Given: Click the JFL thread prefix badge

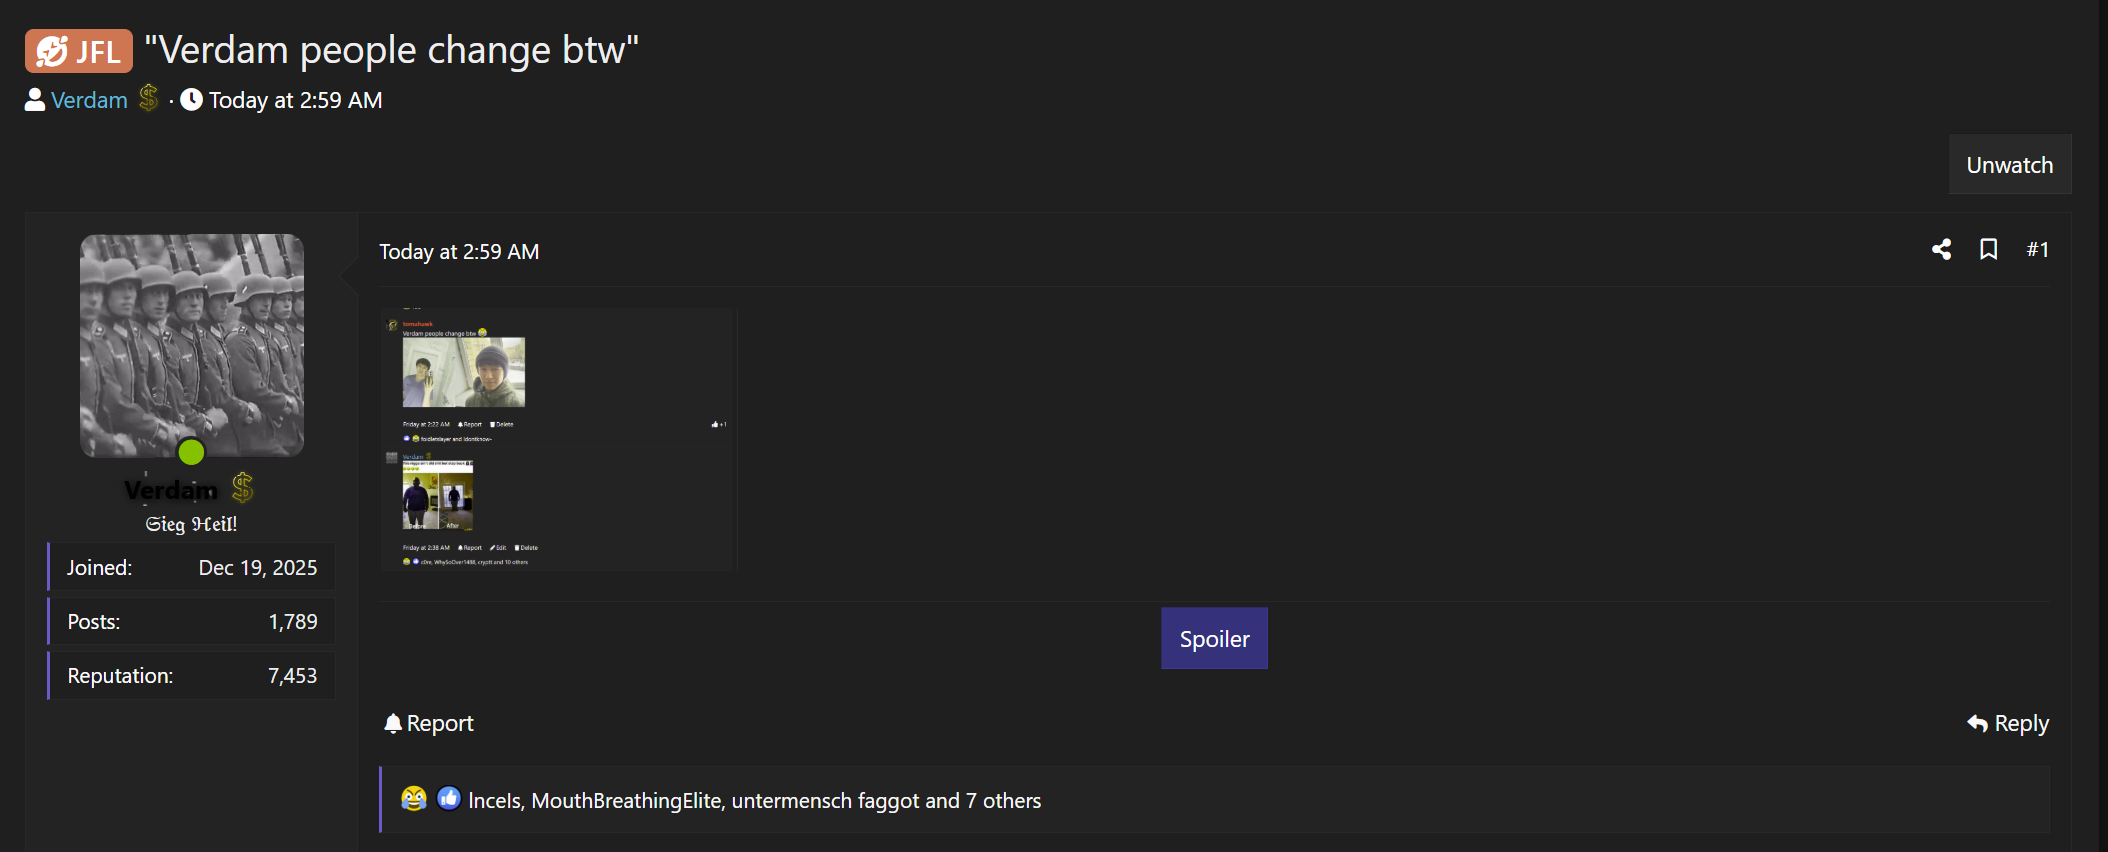Looking at the screenshot, I should click(79, 51).
